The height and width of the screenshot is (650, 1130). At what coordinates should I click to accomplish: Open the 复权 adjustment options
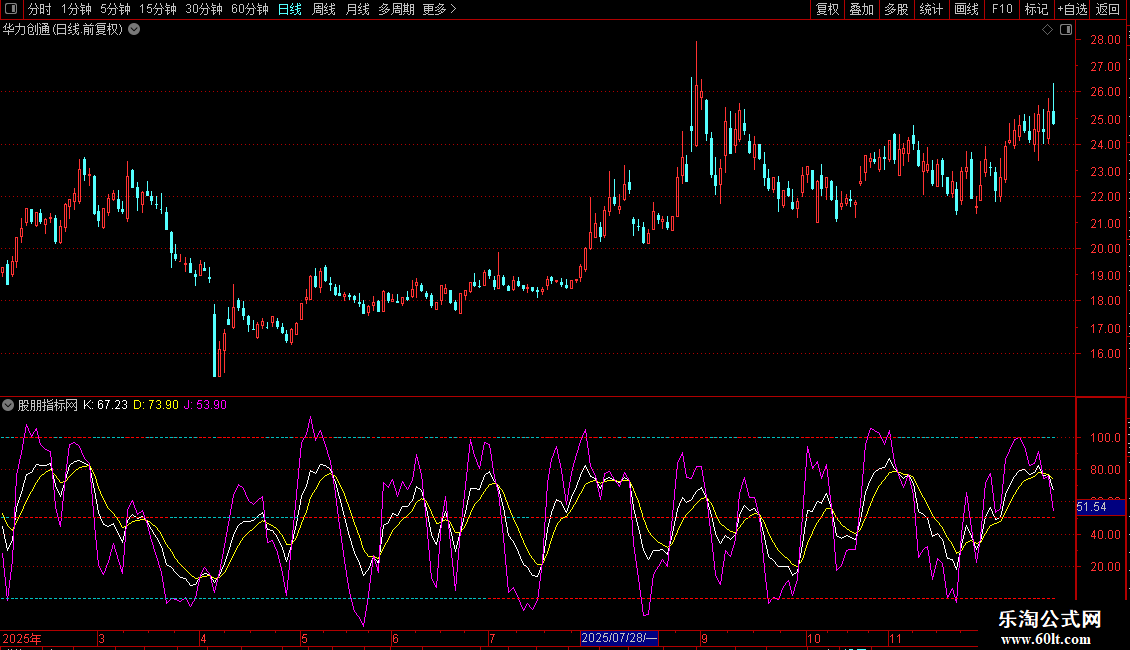tap(827, 9)
